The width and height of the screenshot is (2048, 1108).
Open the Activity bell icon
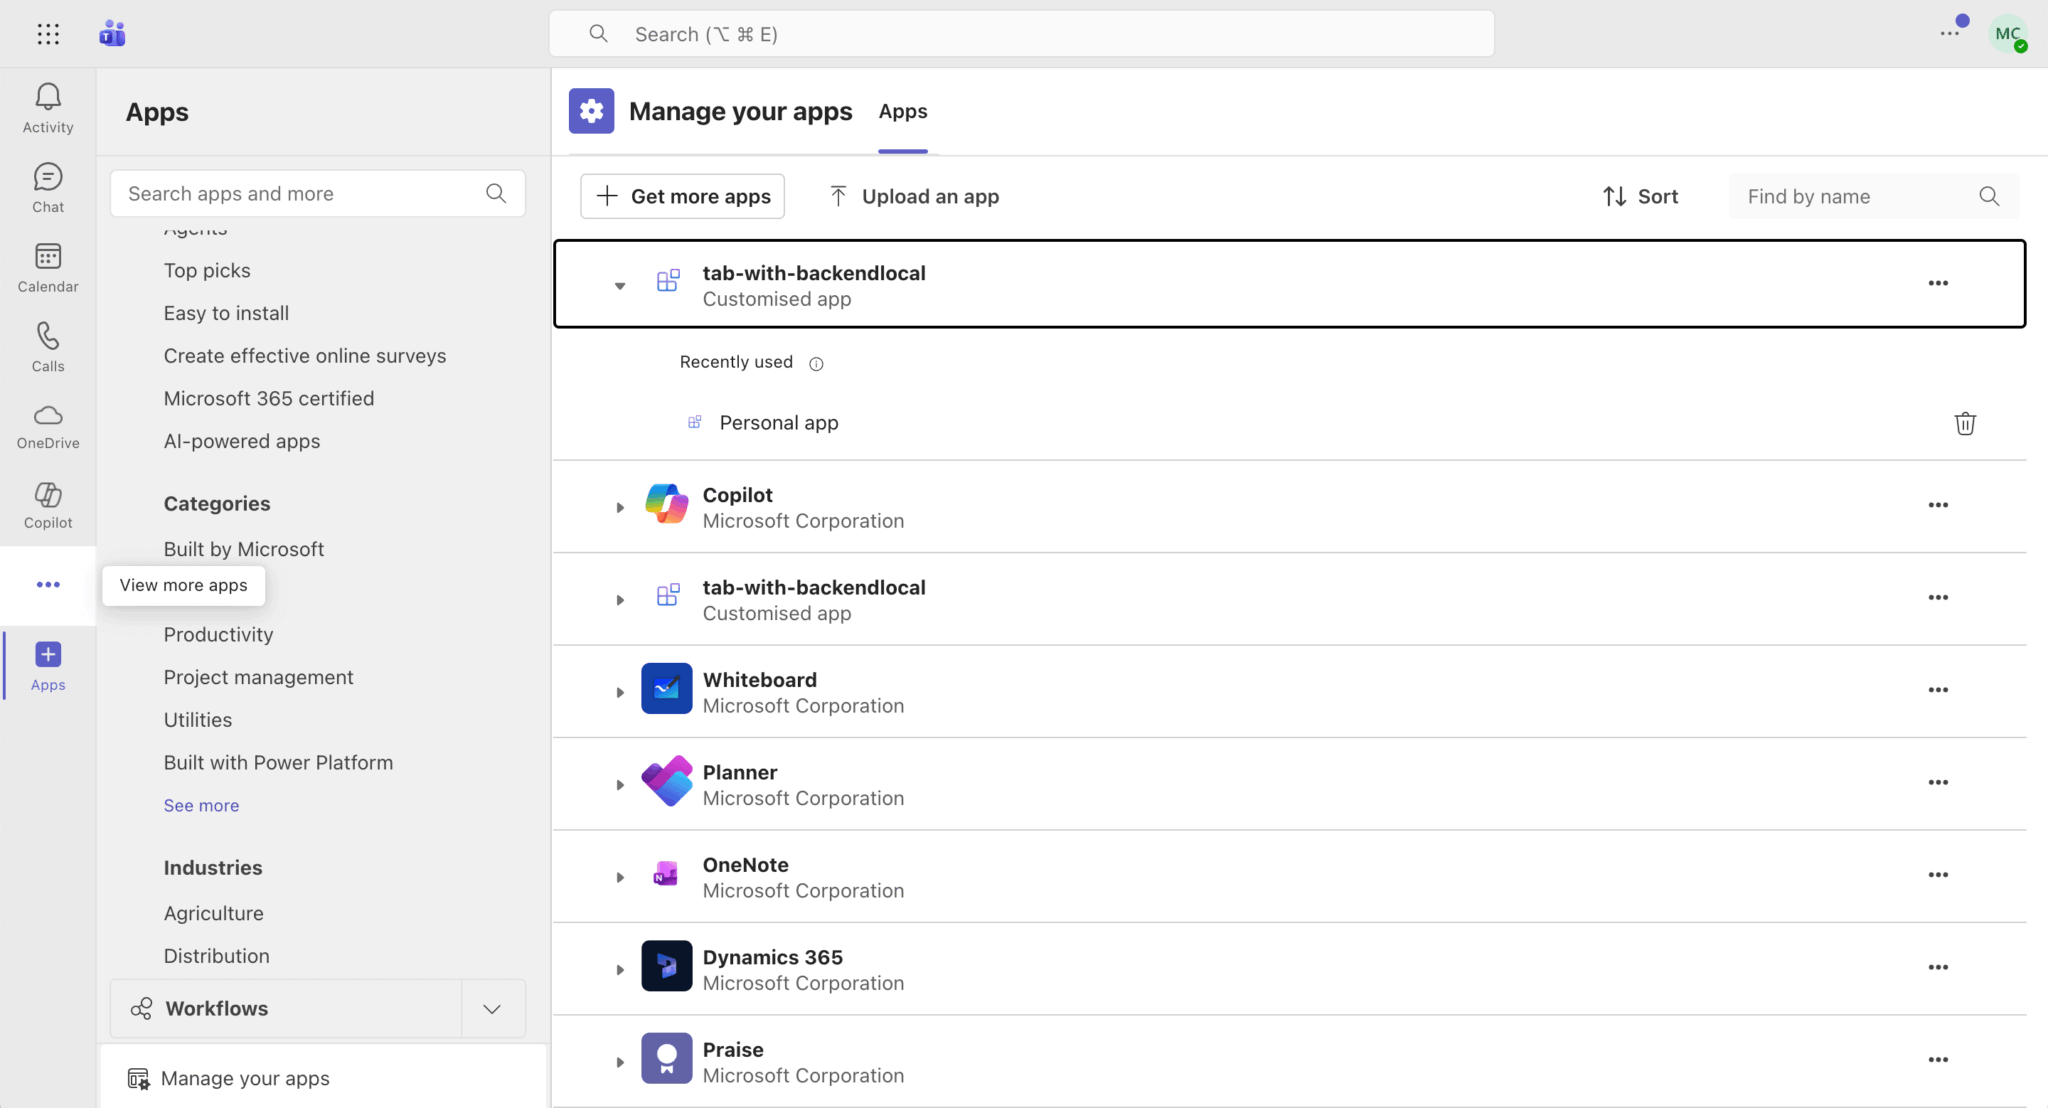(48, 108)
